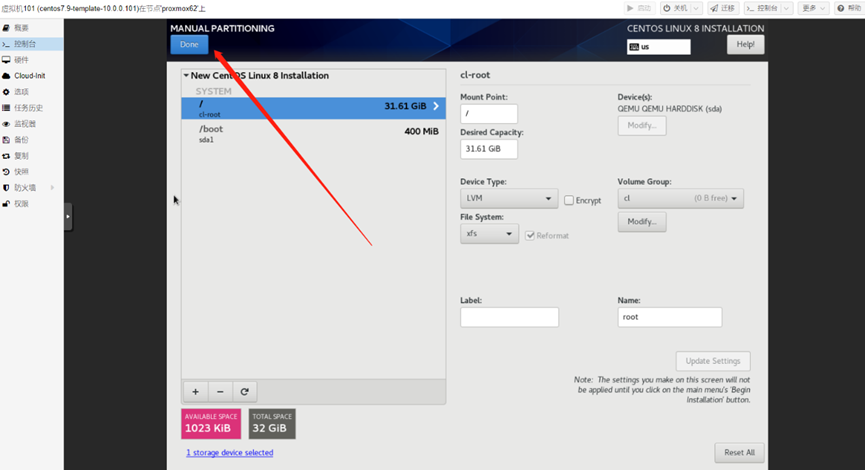Click the Available Space 1023 KiB indicator
The image size is (865, 470).
point(211,424)
